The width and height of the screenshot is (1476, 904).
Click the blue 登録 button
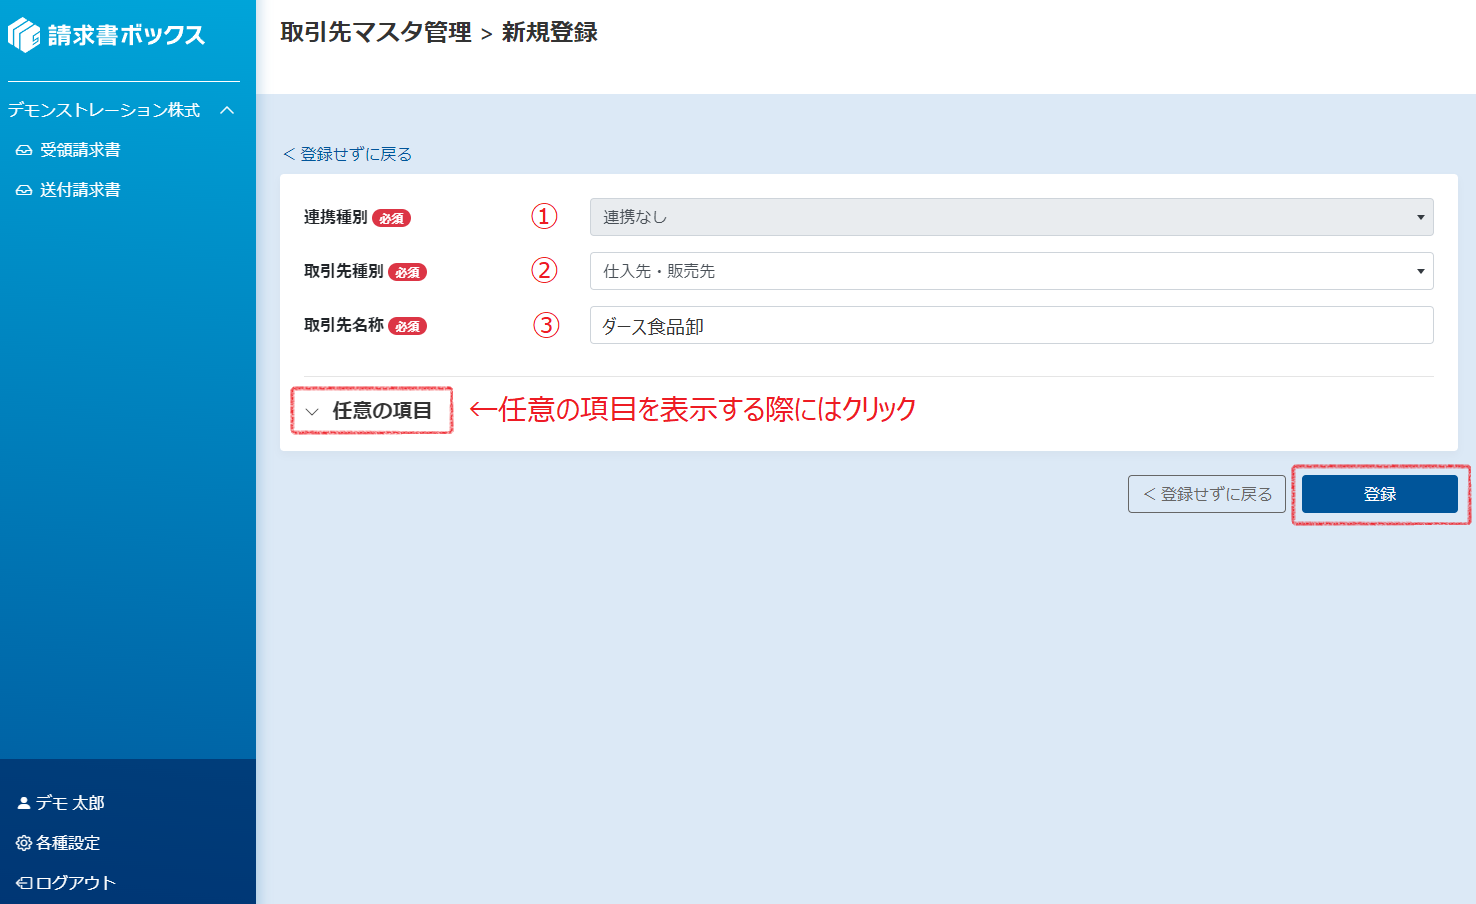1380,494
